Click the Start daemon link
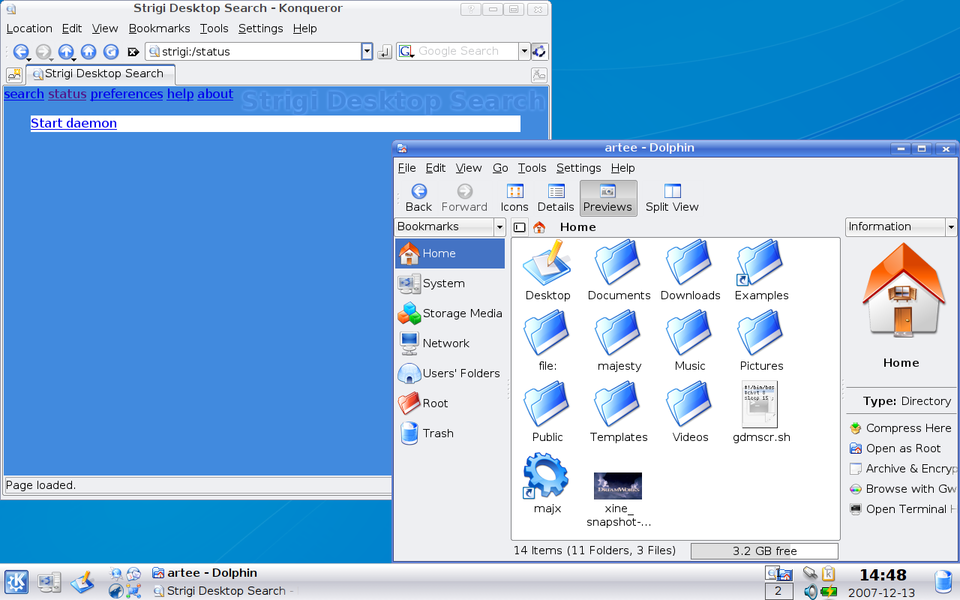The image size is (960, 600). (73, 123)
